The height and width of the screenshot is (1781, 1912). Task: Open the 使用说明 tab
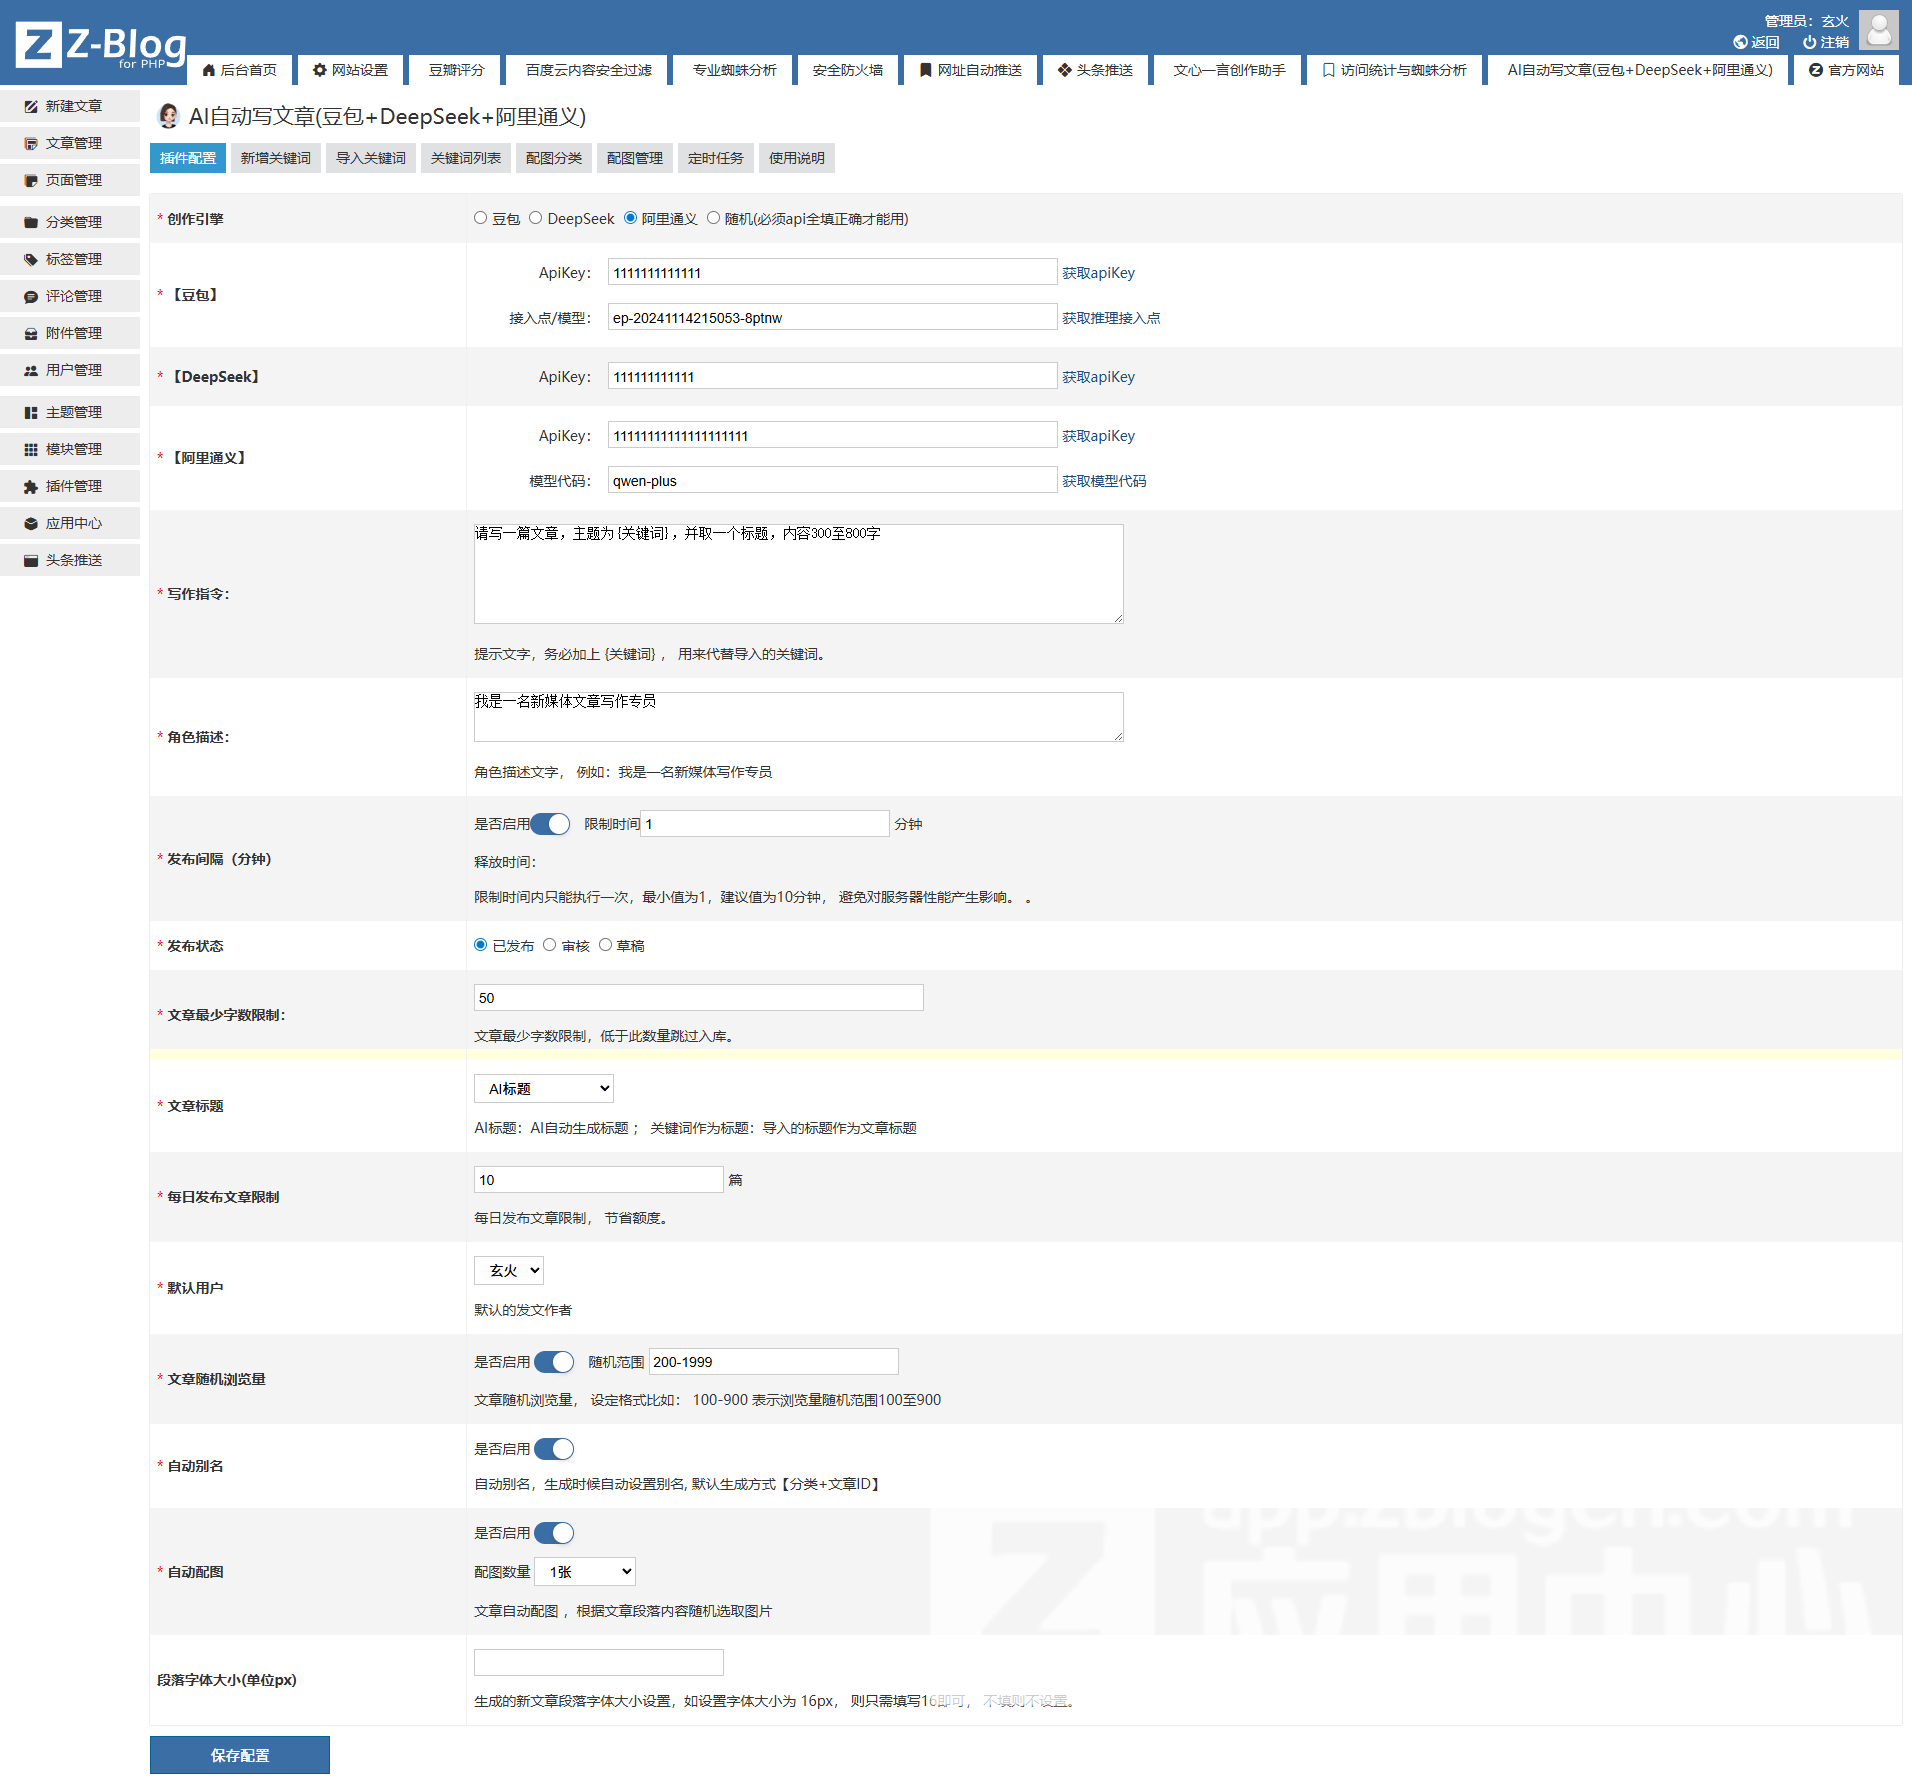(797, 158)
